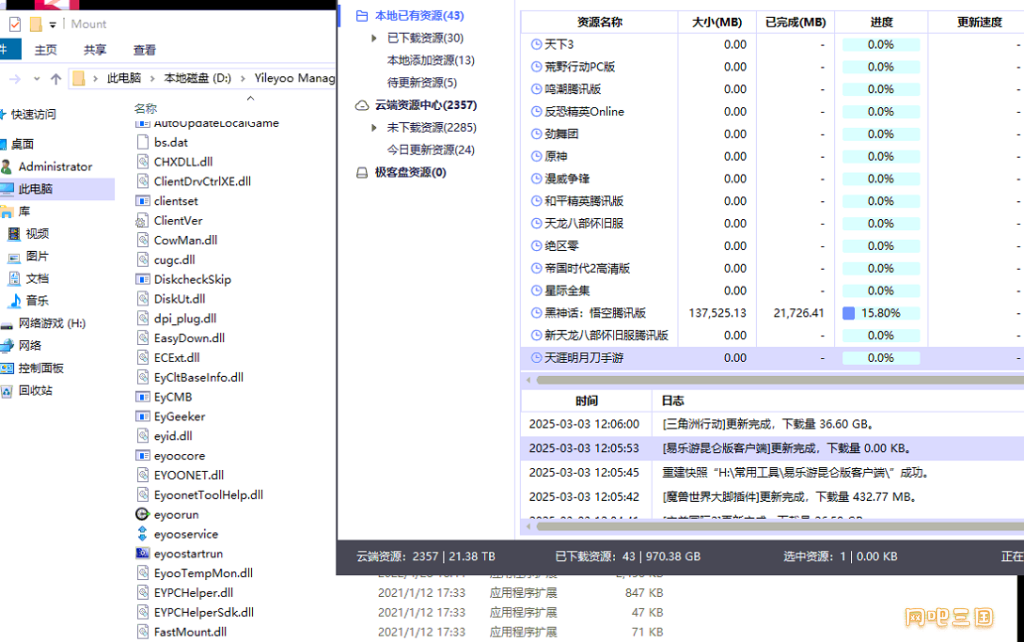Click the log panel horizontal scrollbar
Screen dimensions: 1024x642
coord(780,526)
